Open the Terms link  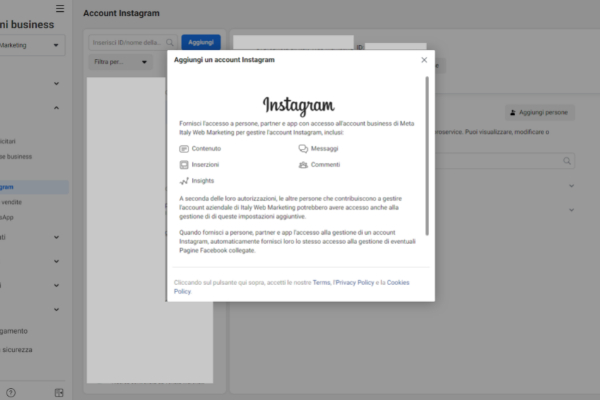tap(321, 283)
